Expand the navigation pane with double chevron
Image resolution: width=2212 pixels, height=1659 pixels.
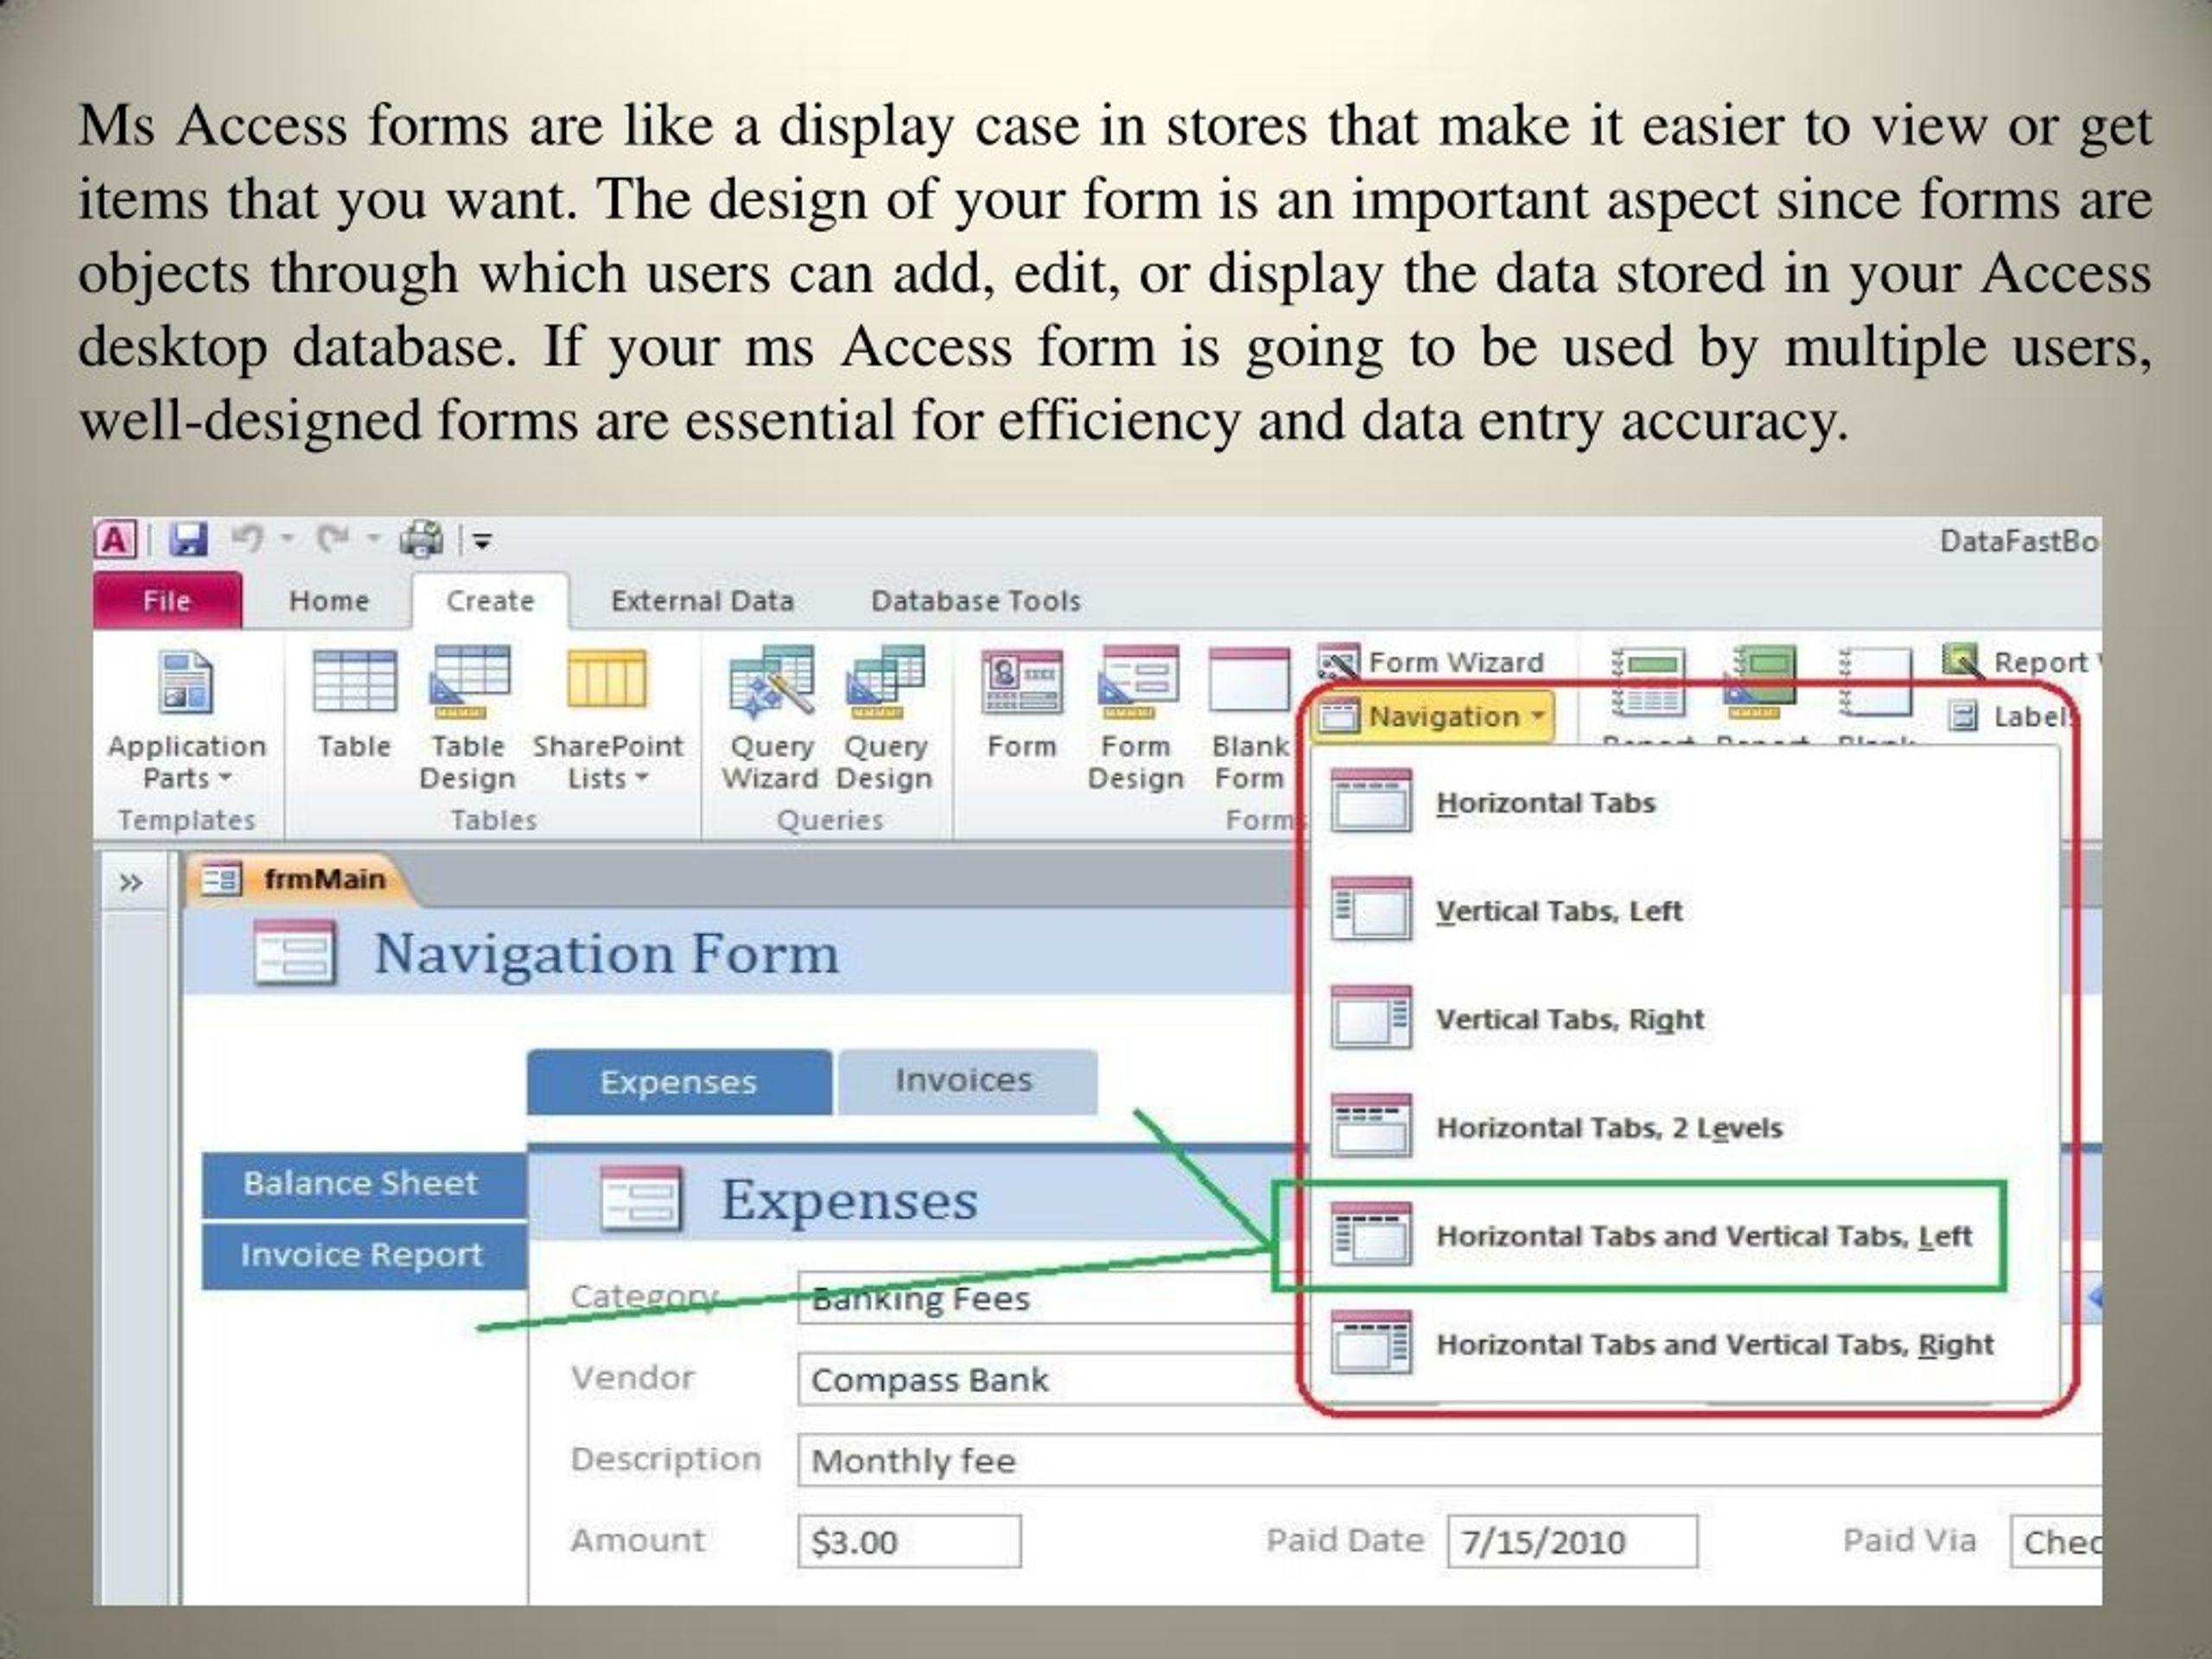click(131, 883)
